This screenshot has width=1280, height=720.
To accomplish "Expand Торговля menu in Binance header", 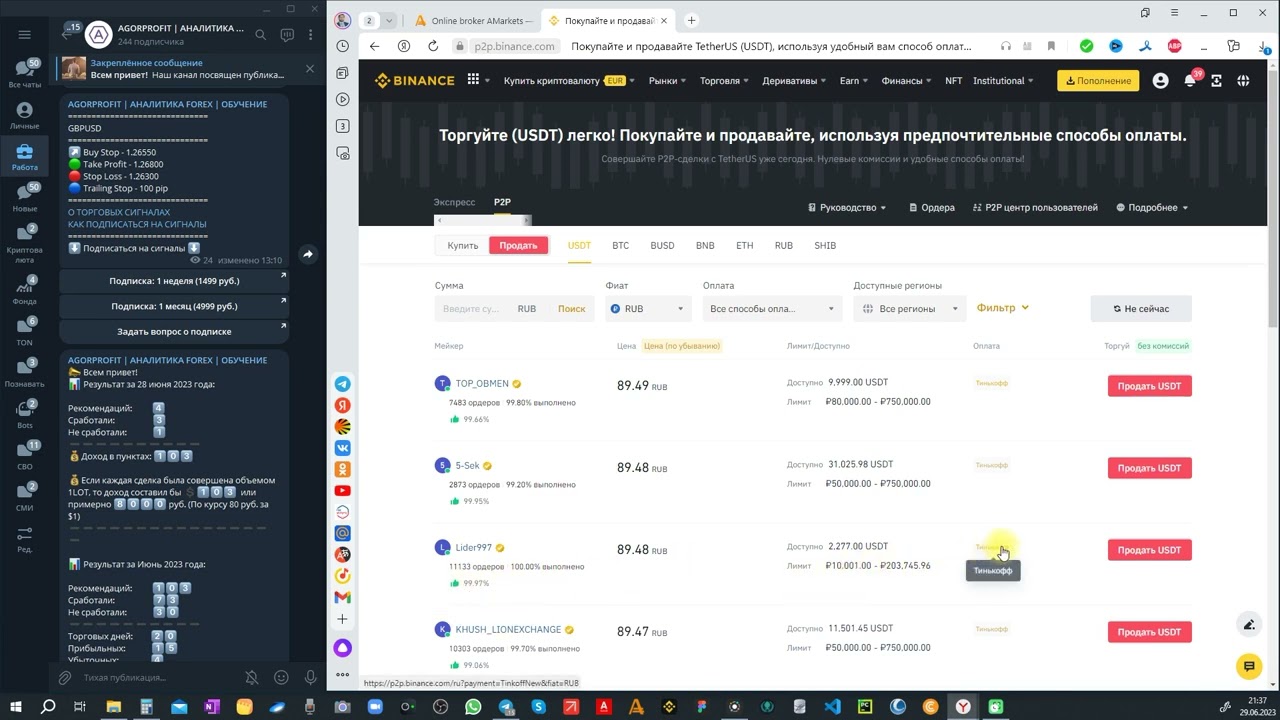I will pos(724,81).
